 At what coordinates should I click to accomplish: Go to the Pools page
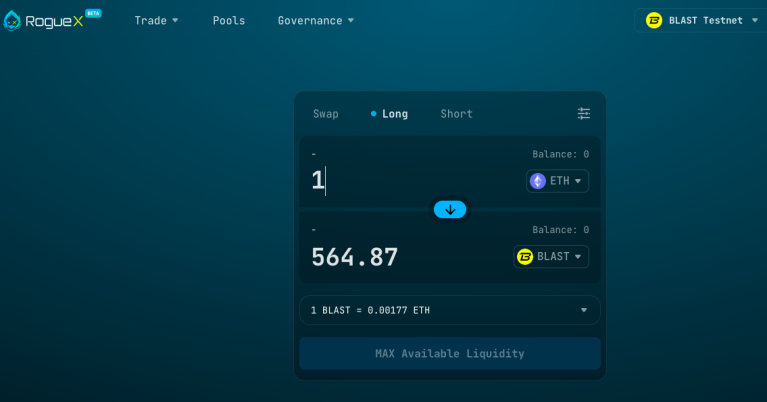228,21
